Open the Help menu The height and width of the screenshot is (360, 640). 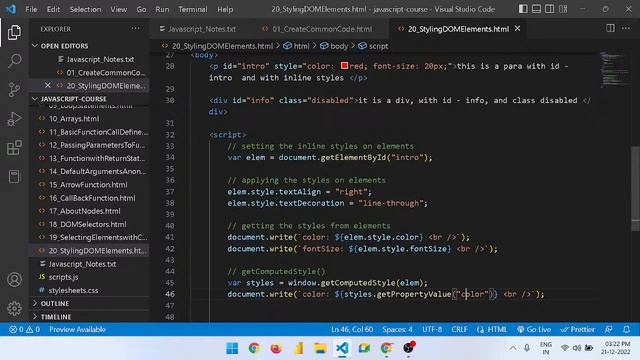225,9
